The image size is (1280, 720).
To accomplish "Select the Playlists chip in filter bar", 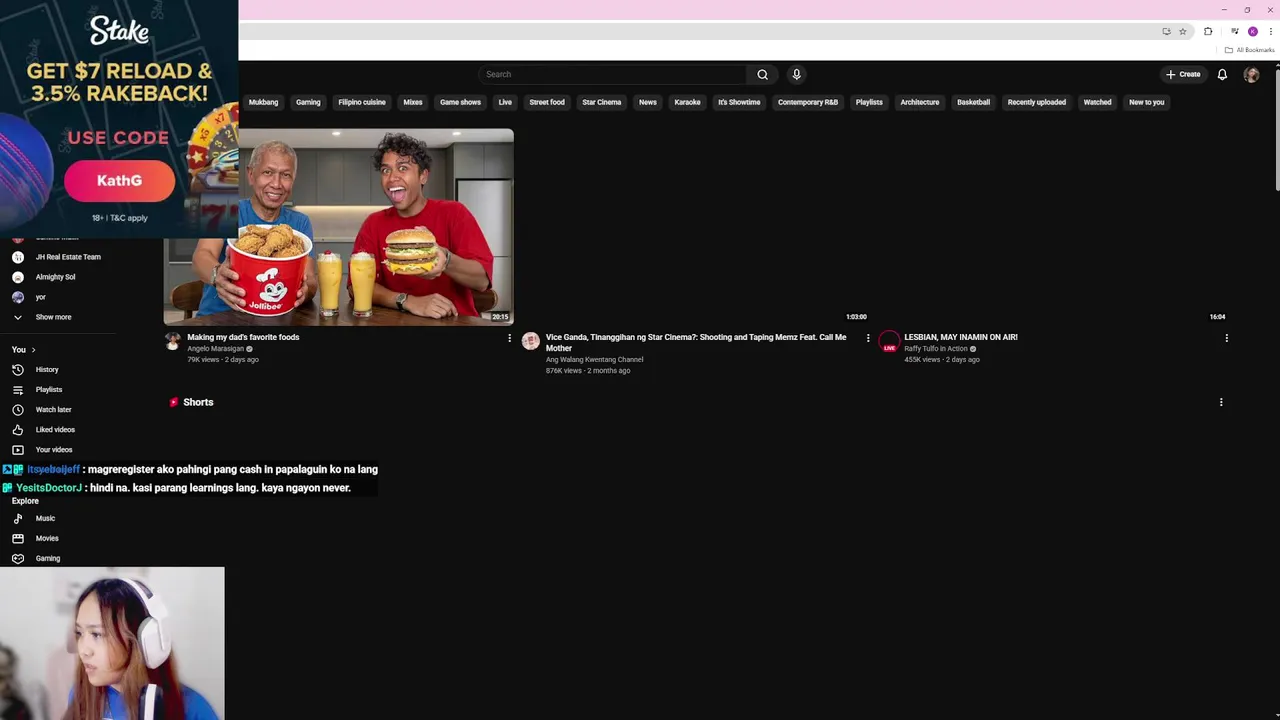I will coord(869,102).
